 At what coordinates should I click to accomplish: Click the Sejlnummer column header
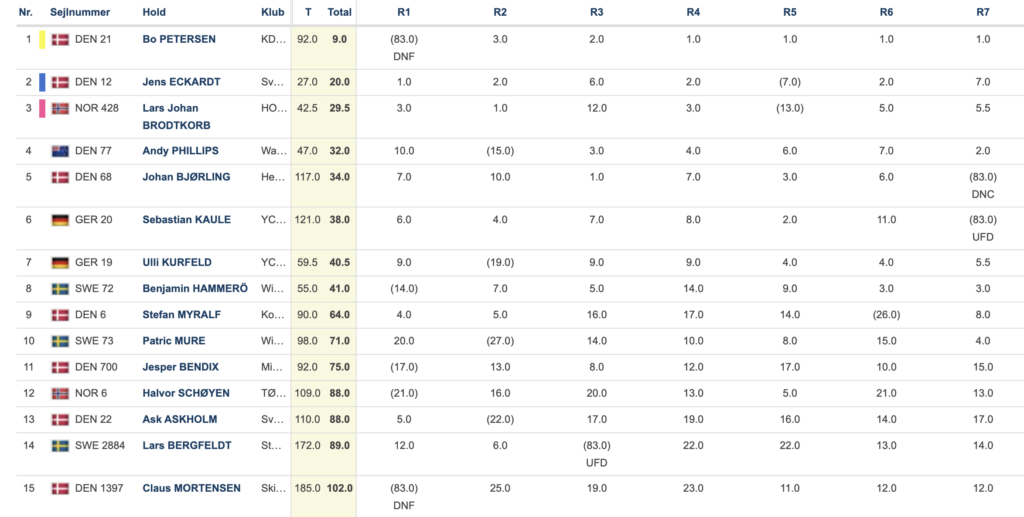[80, 12]
